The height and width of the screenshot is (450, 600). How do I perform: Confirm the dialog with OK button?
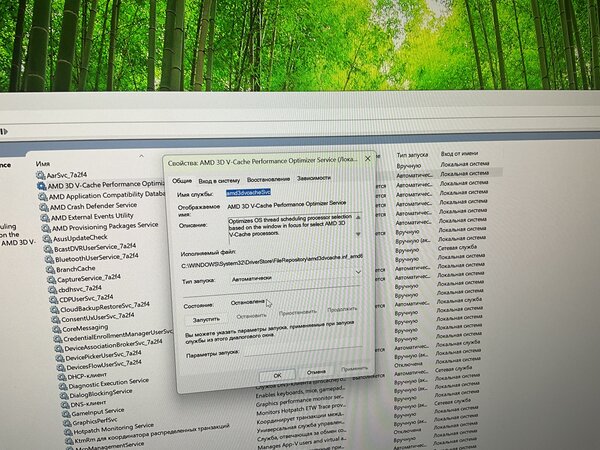277,375
